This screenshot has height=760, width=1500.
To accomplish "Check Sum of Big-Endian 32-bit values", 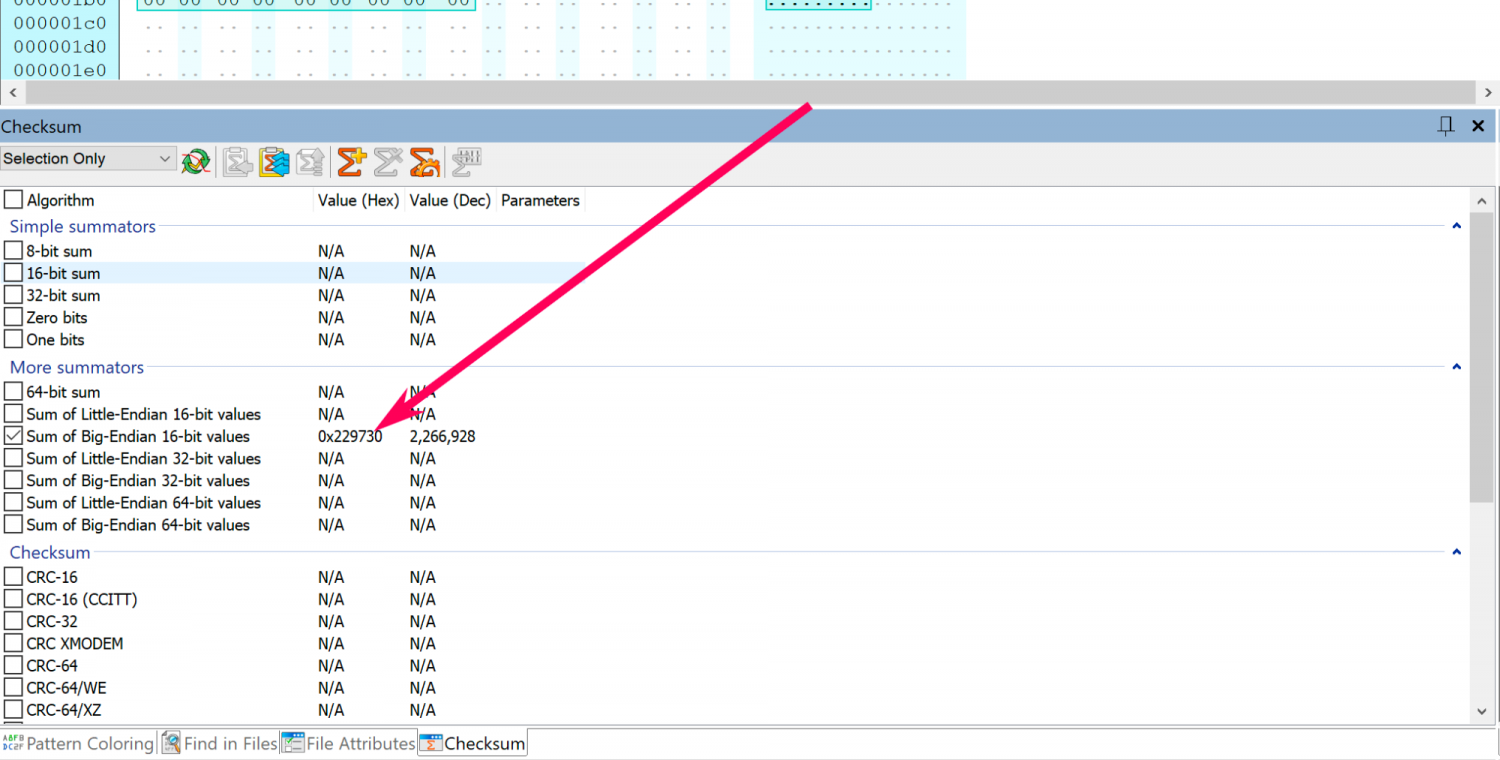I will (13, 480).
